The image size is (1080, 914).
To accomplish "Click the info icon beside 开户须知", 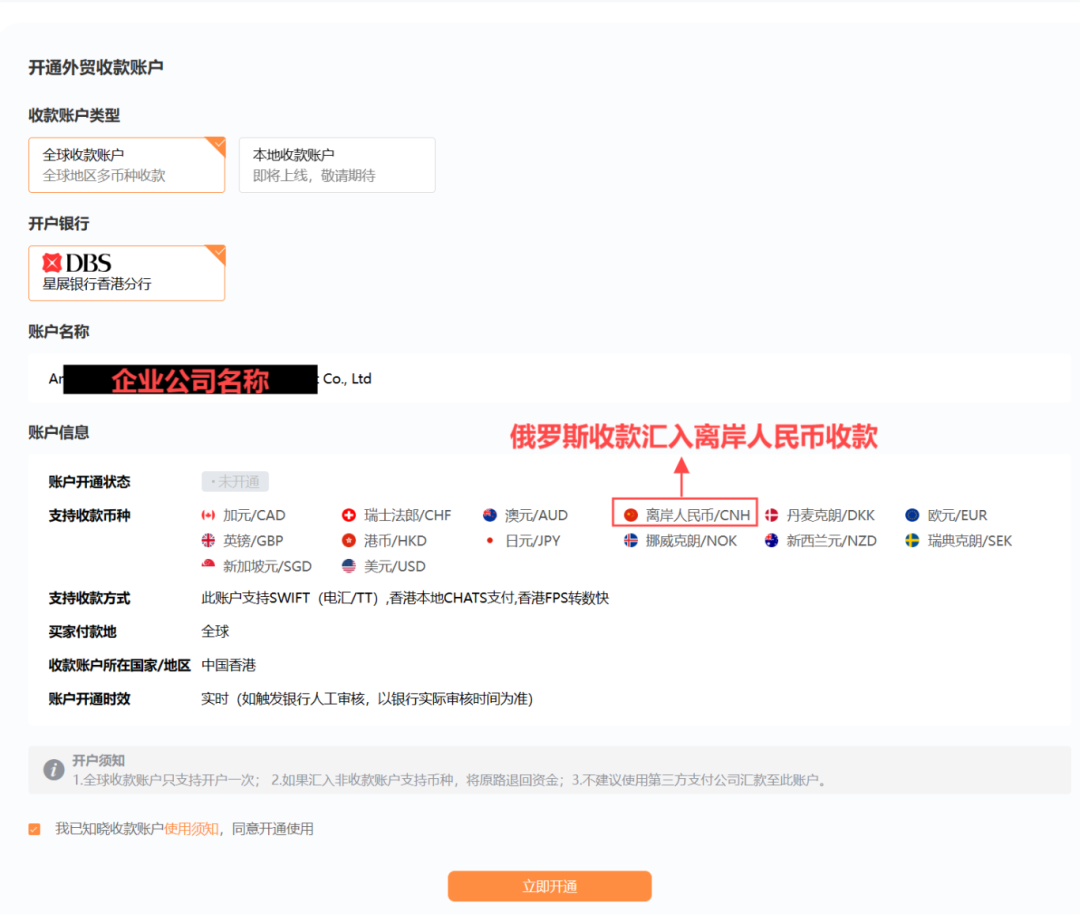I will (x=54, y=770).
